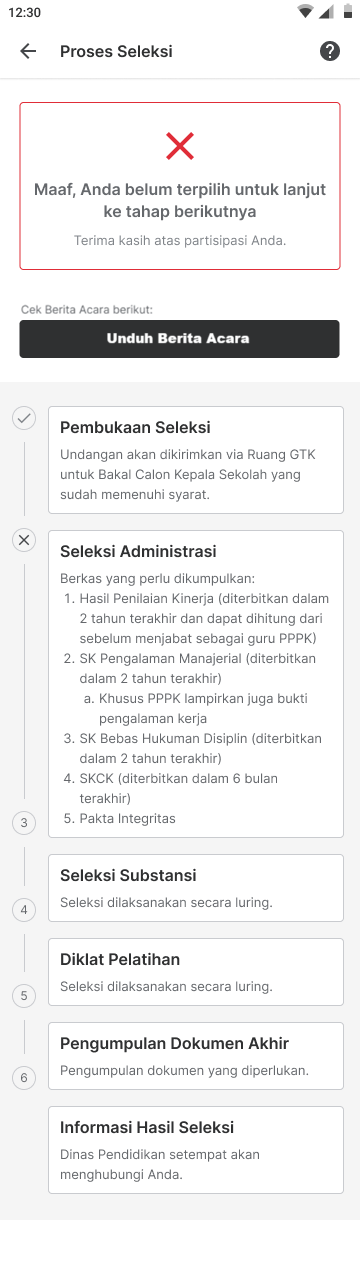This screenshot has height=1280, width=360.
Task: Open the Pengumpulan Dokumen Akhir card
Action: pos(196,1056)
